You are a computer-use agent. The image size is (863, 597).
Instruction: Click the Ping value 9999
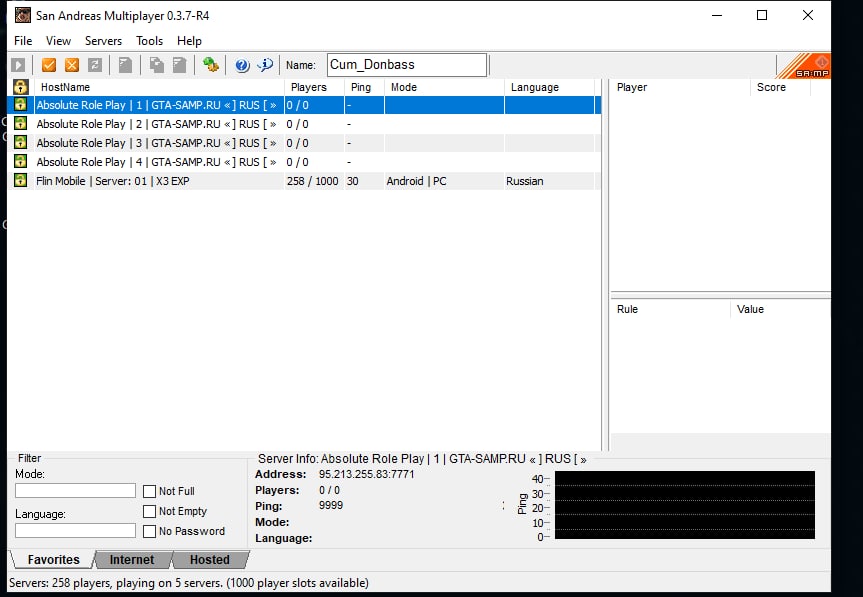pos(331,505)
